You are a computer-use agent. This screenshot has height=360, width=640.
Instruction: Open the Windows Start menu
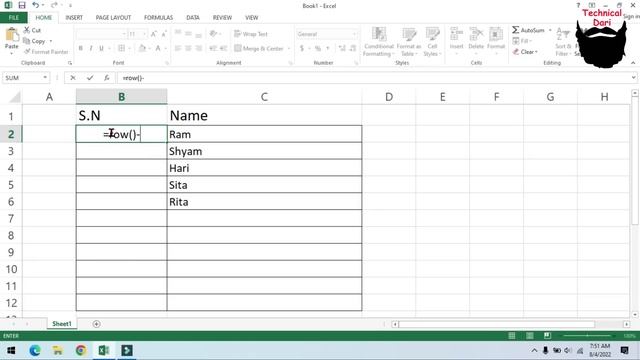click(11, 350)
